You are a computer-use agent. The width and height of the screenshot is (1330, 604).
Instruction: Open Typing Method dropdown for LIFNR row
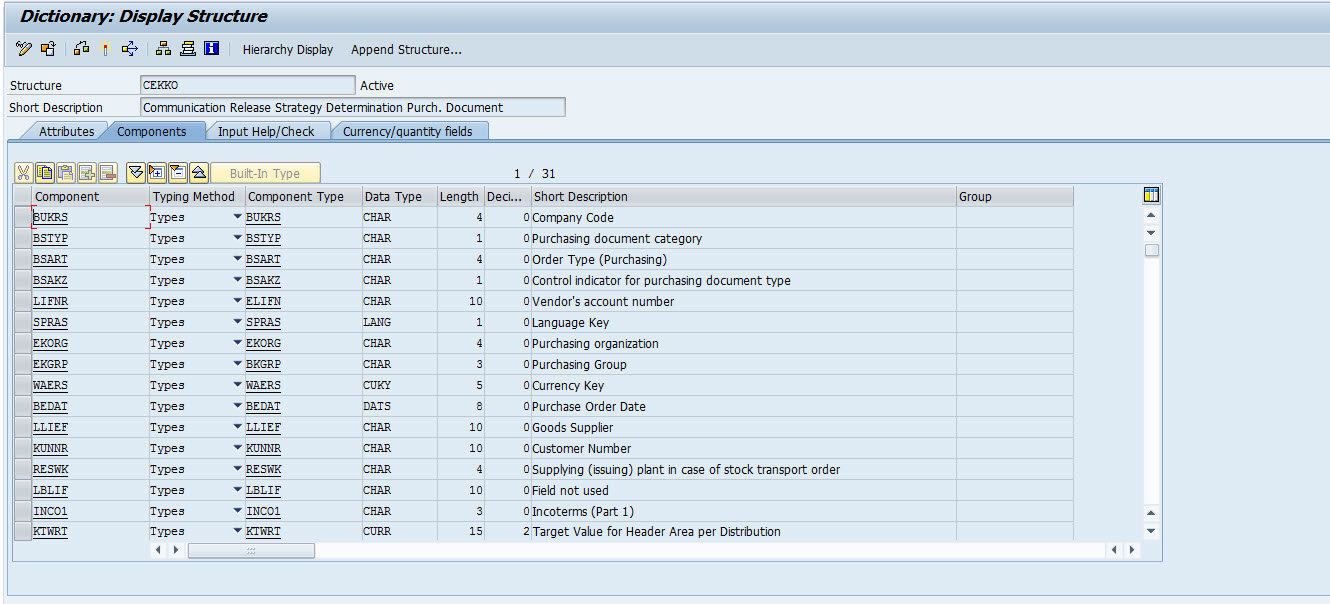click(238, 301)
